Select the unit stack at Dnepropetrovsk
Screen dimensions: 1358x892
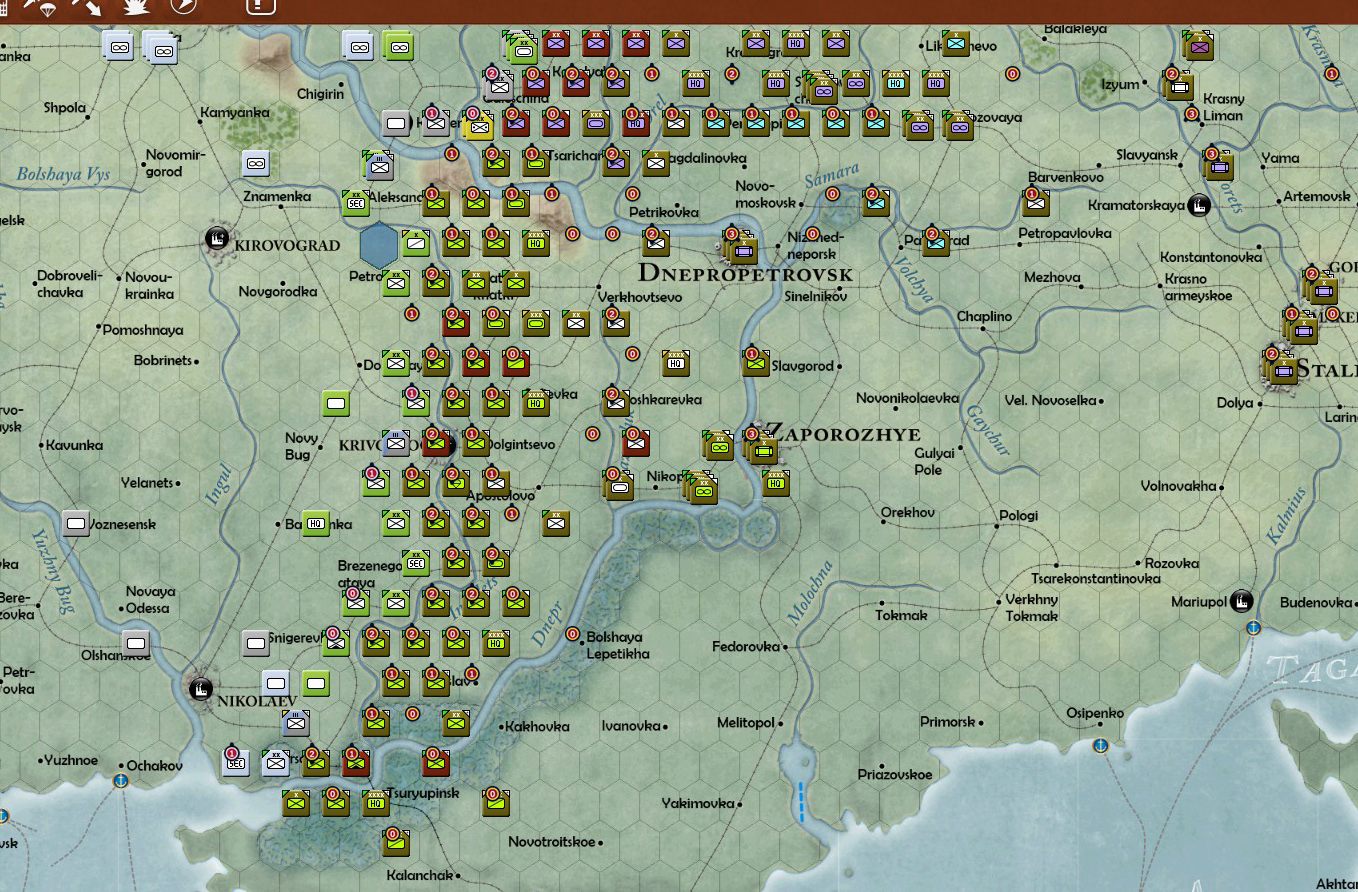[743, 248]
